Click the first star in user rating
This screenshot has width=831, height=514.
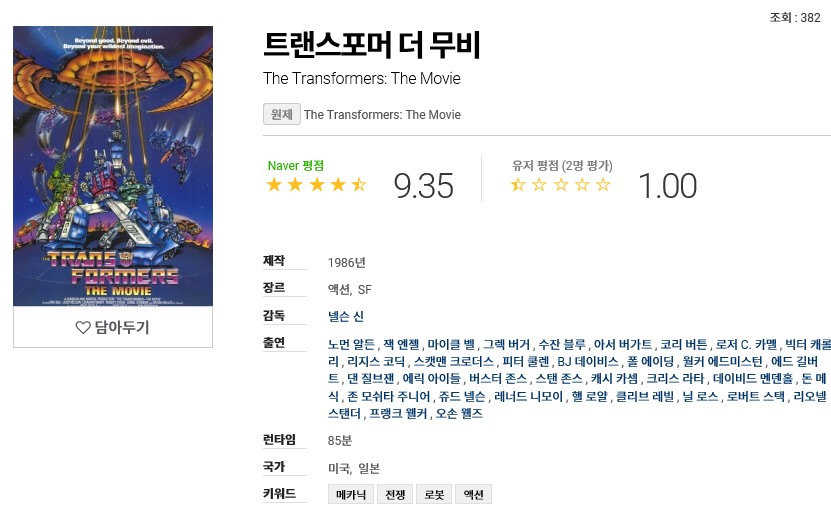518,184
